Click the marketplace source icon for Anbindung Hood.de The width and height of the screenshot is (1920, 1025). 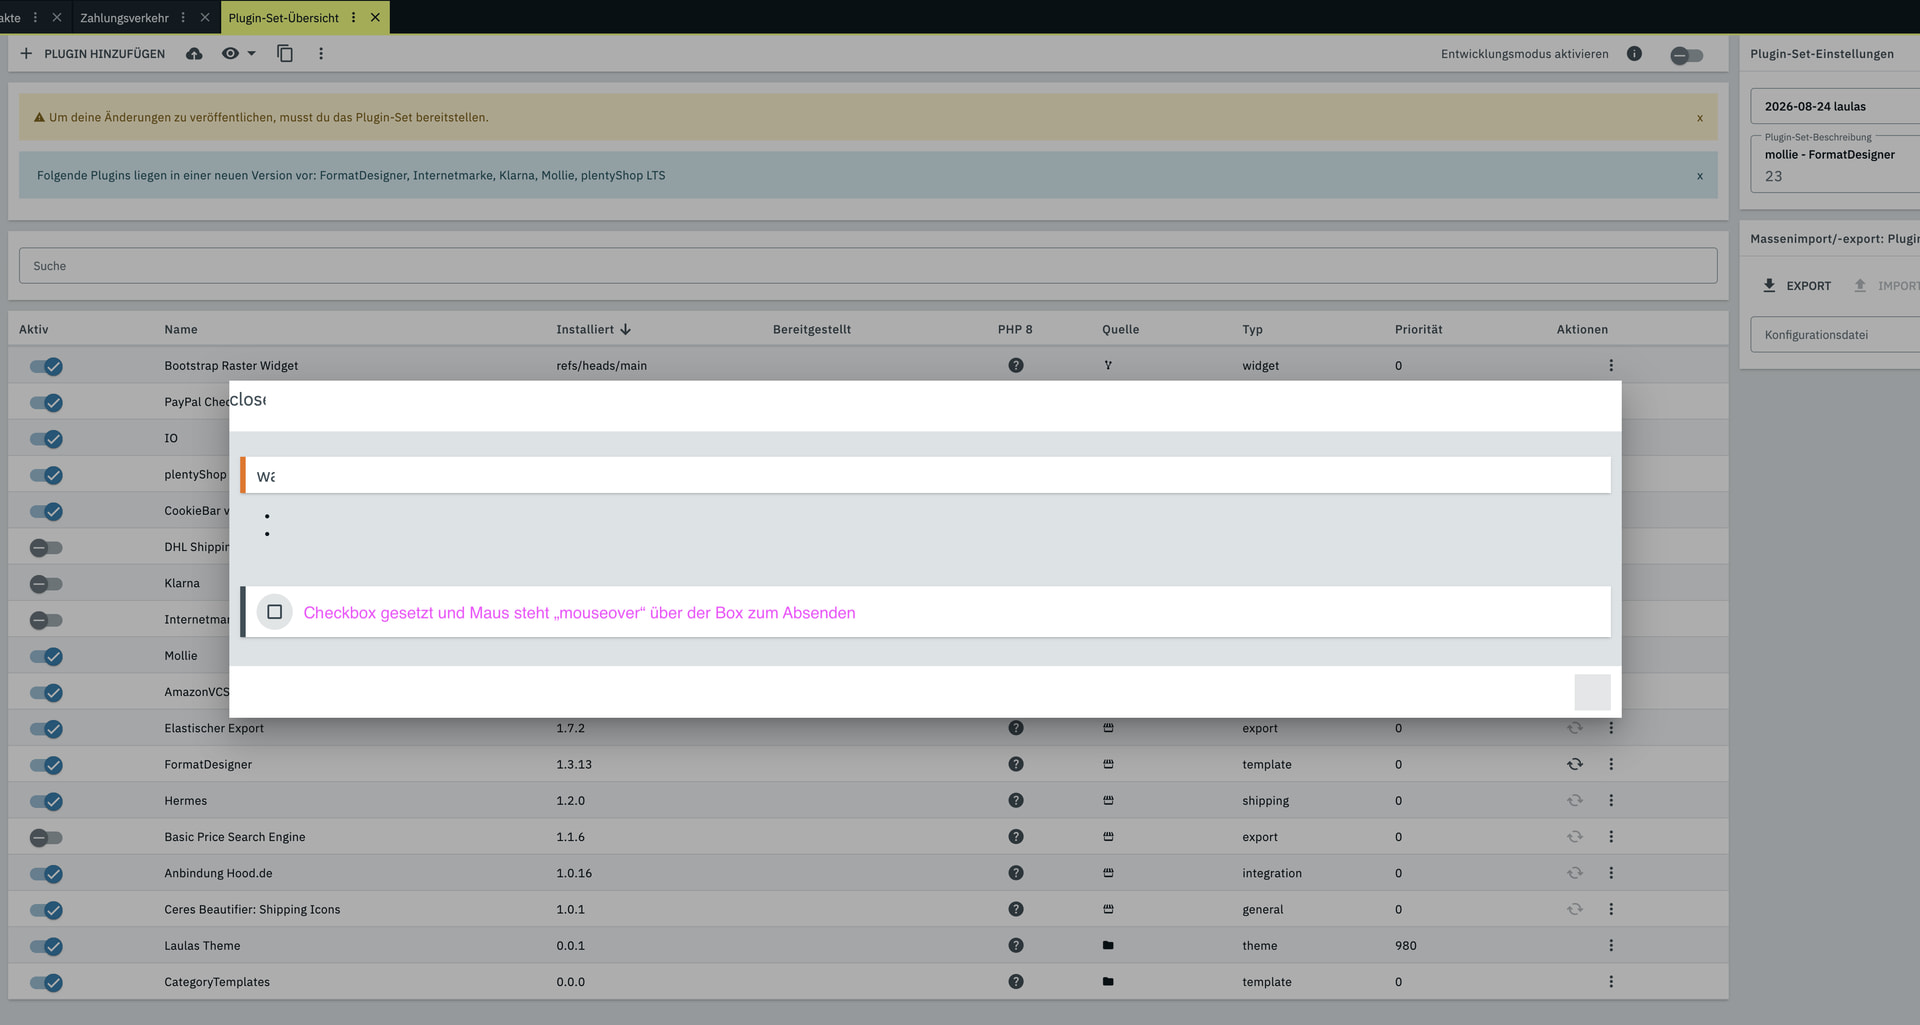[x=1108, y=873]
